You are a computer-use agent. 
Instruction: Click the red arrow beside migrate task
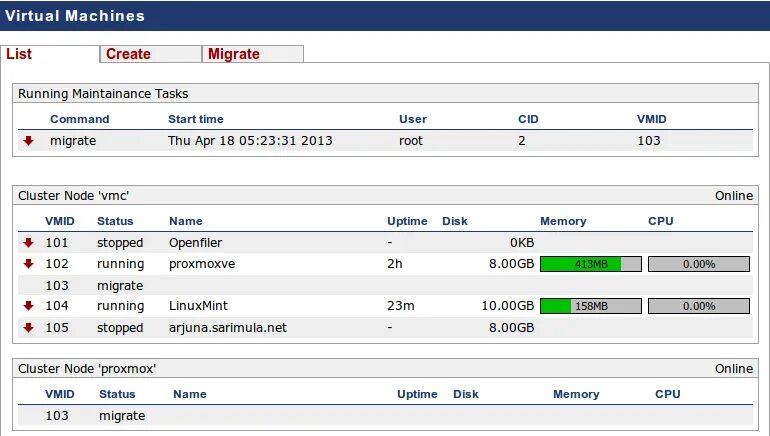point(29,141)
